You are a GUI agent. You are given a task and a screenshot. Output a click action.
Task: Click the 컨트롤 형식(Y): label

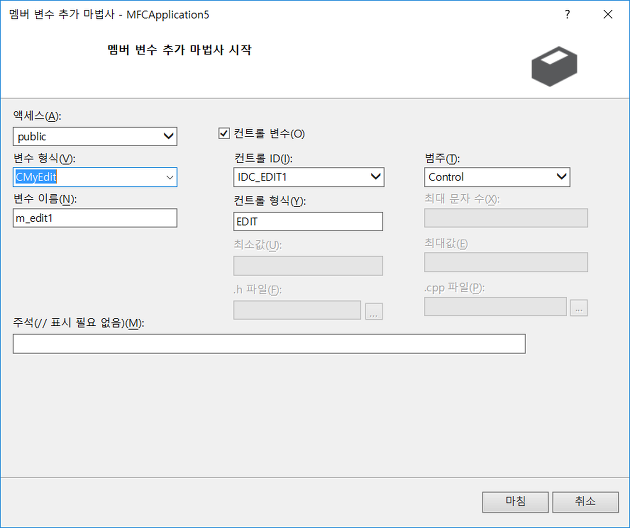270,201
